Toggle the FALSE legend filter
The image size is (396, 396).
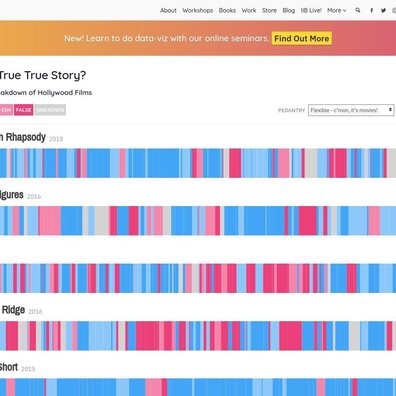(x=23, y=110)
